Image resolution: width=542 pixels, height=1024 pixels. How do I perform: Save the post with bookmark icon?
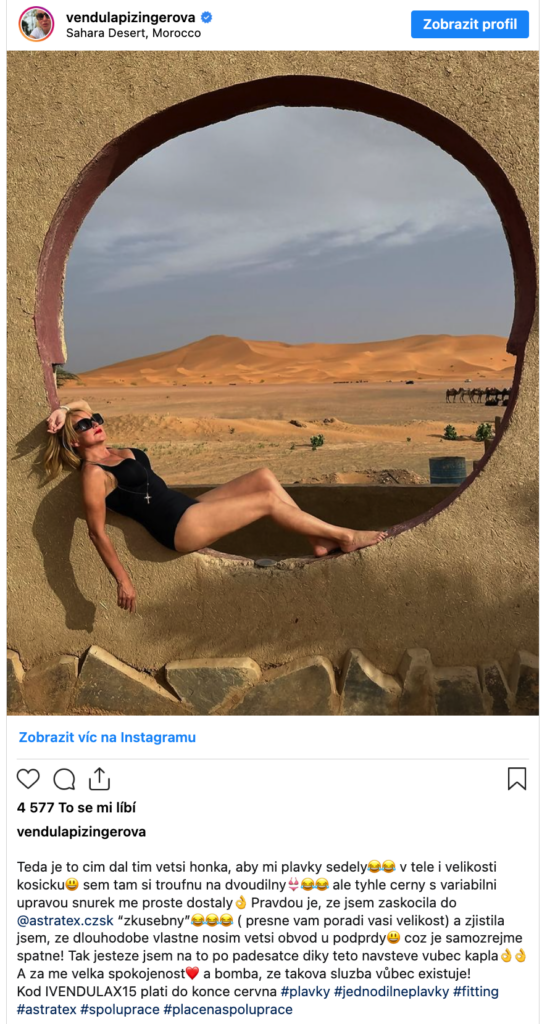(517, 778)
